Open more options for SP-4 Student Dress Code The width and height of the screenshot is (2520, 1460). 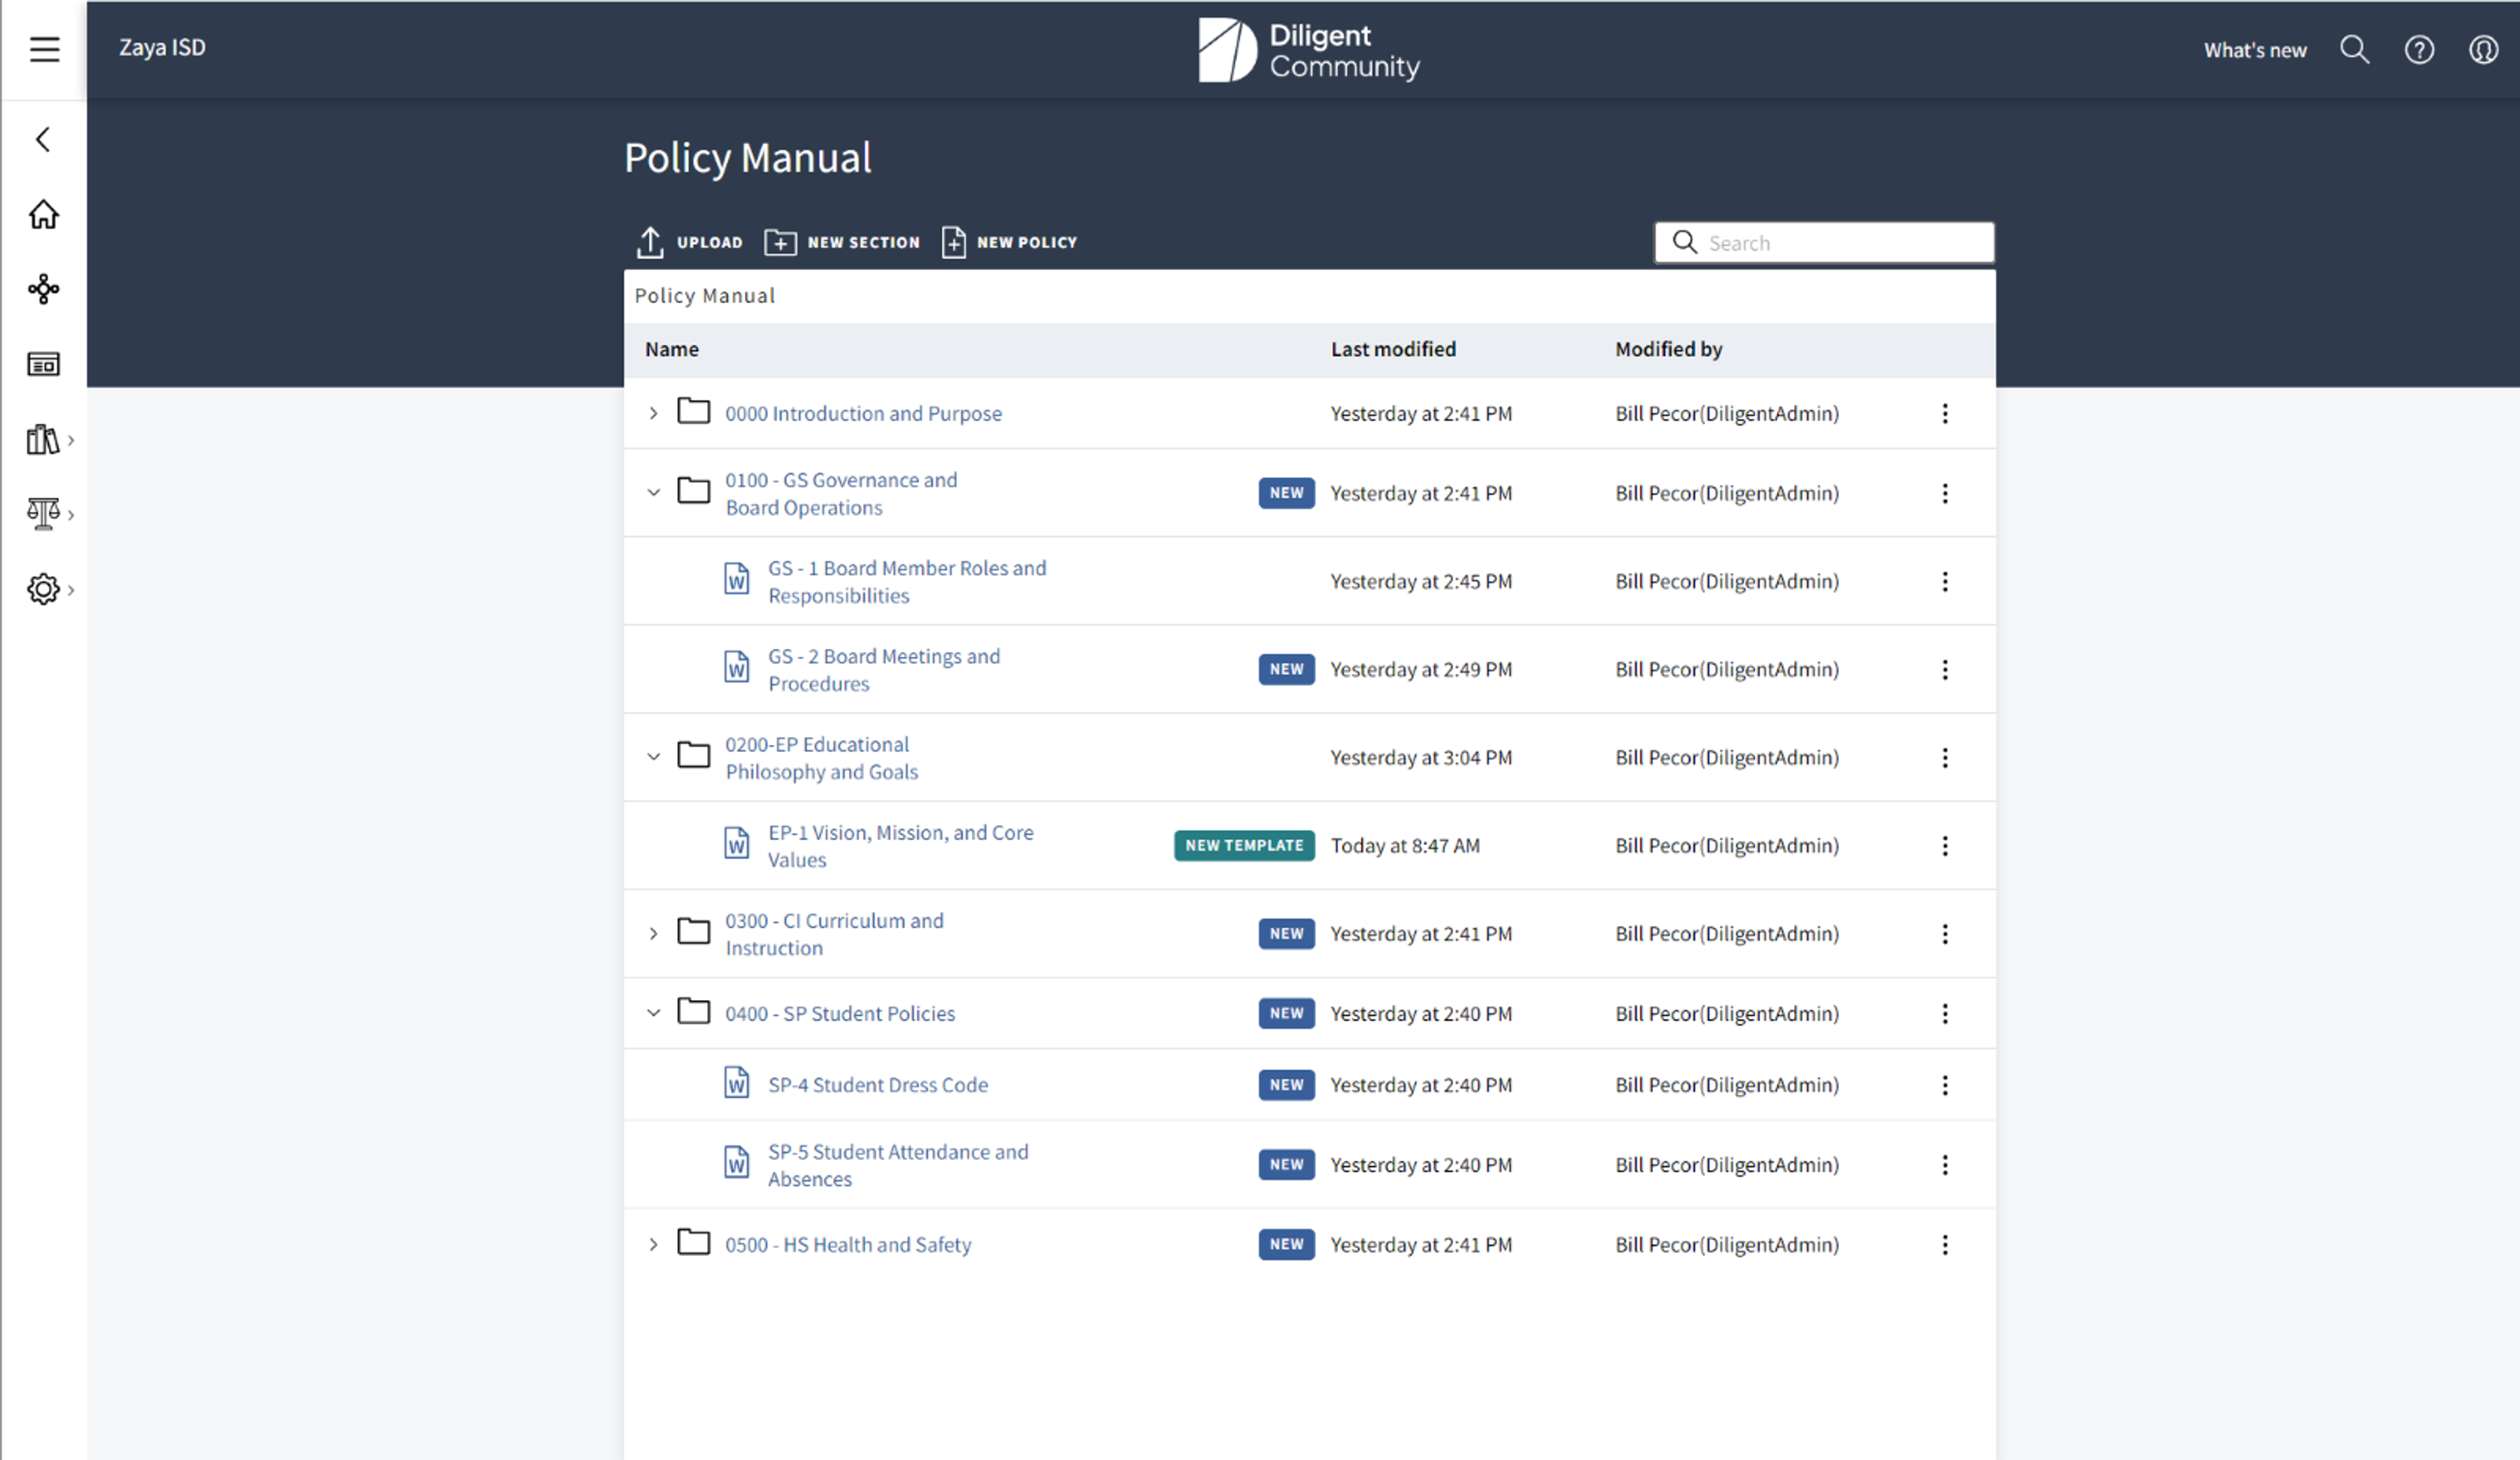coord(1944,1085)
